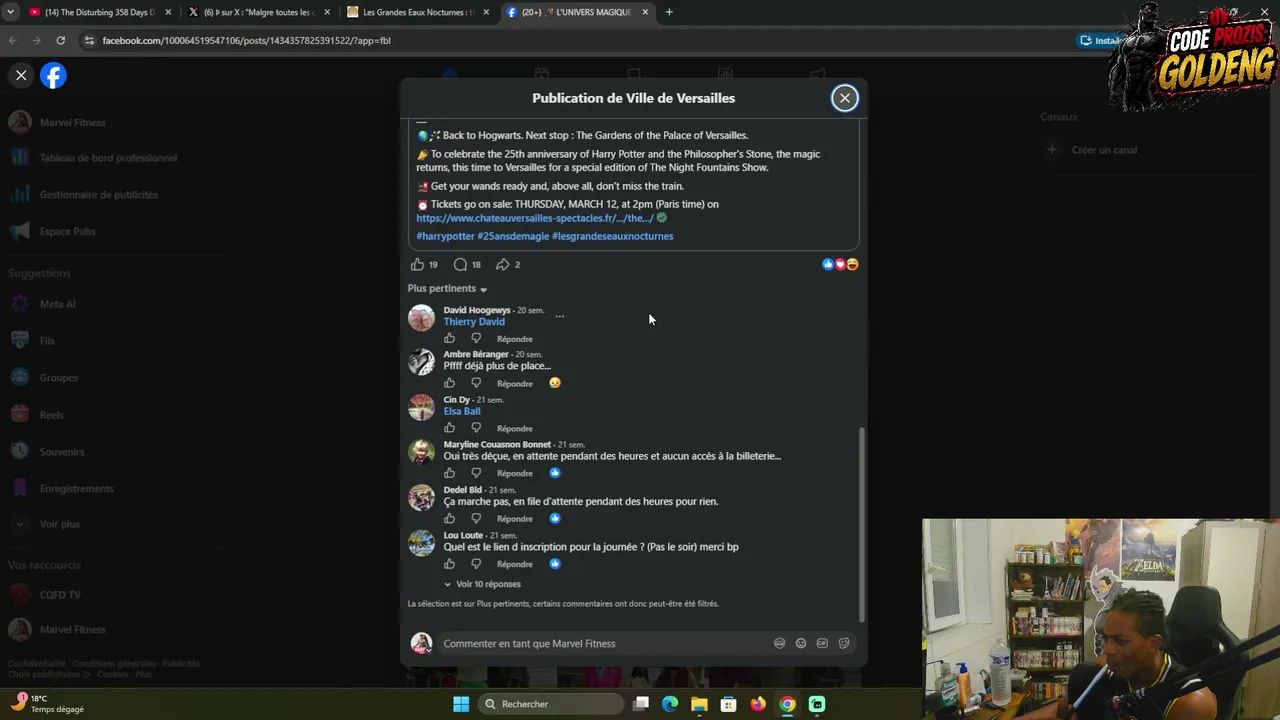The height and width of the screenshot is (720, 1280).
Task: Reply to Dedel Bld's comment
Action: click(x=515, y=519)
